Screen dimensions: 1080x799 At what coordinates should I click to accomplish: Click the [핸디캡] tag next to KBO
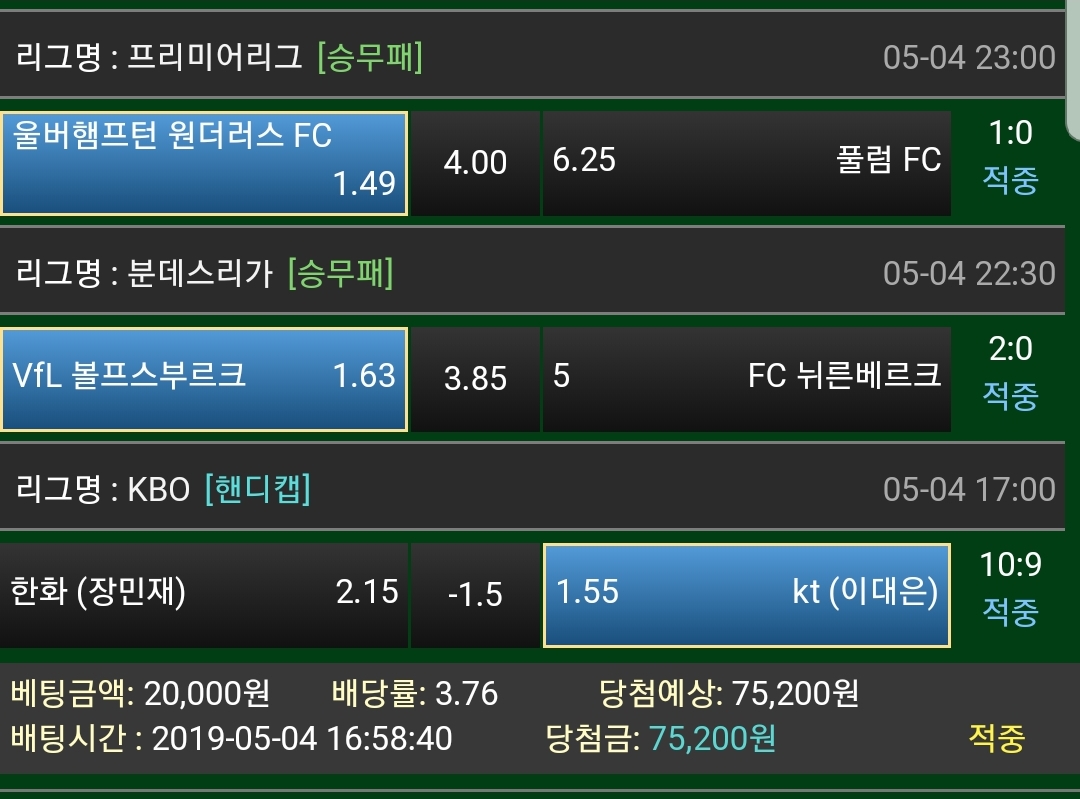click(x=258, y=489)
